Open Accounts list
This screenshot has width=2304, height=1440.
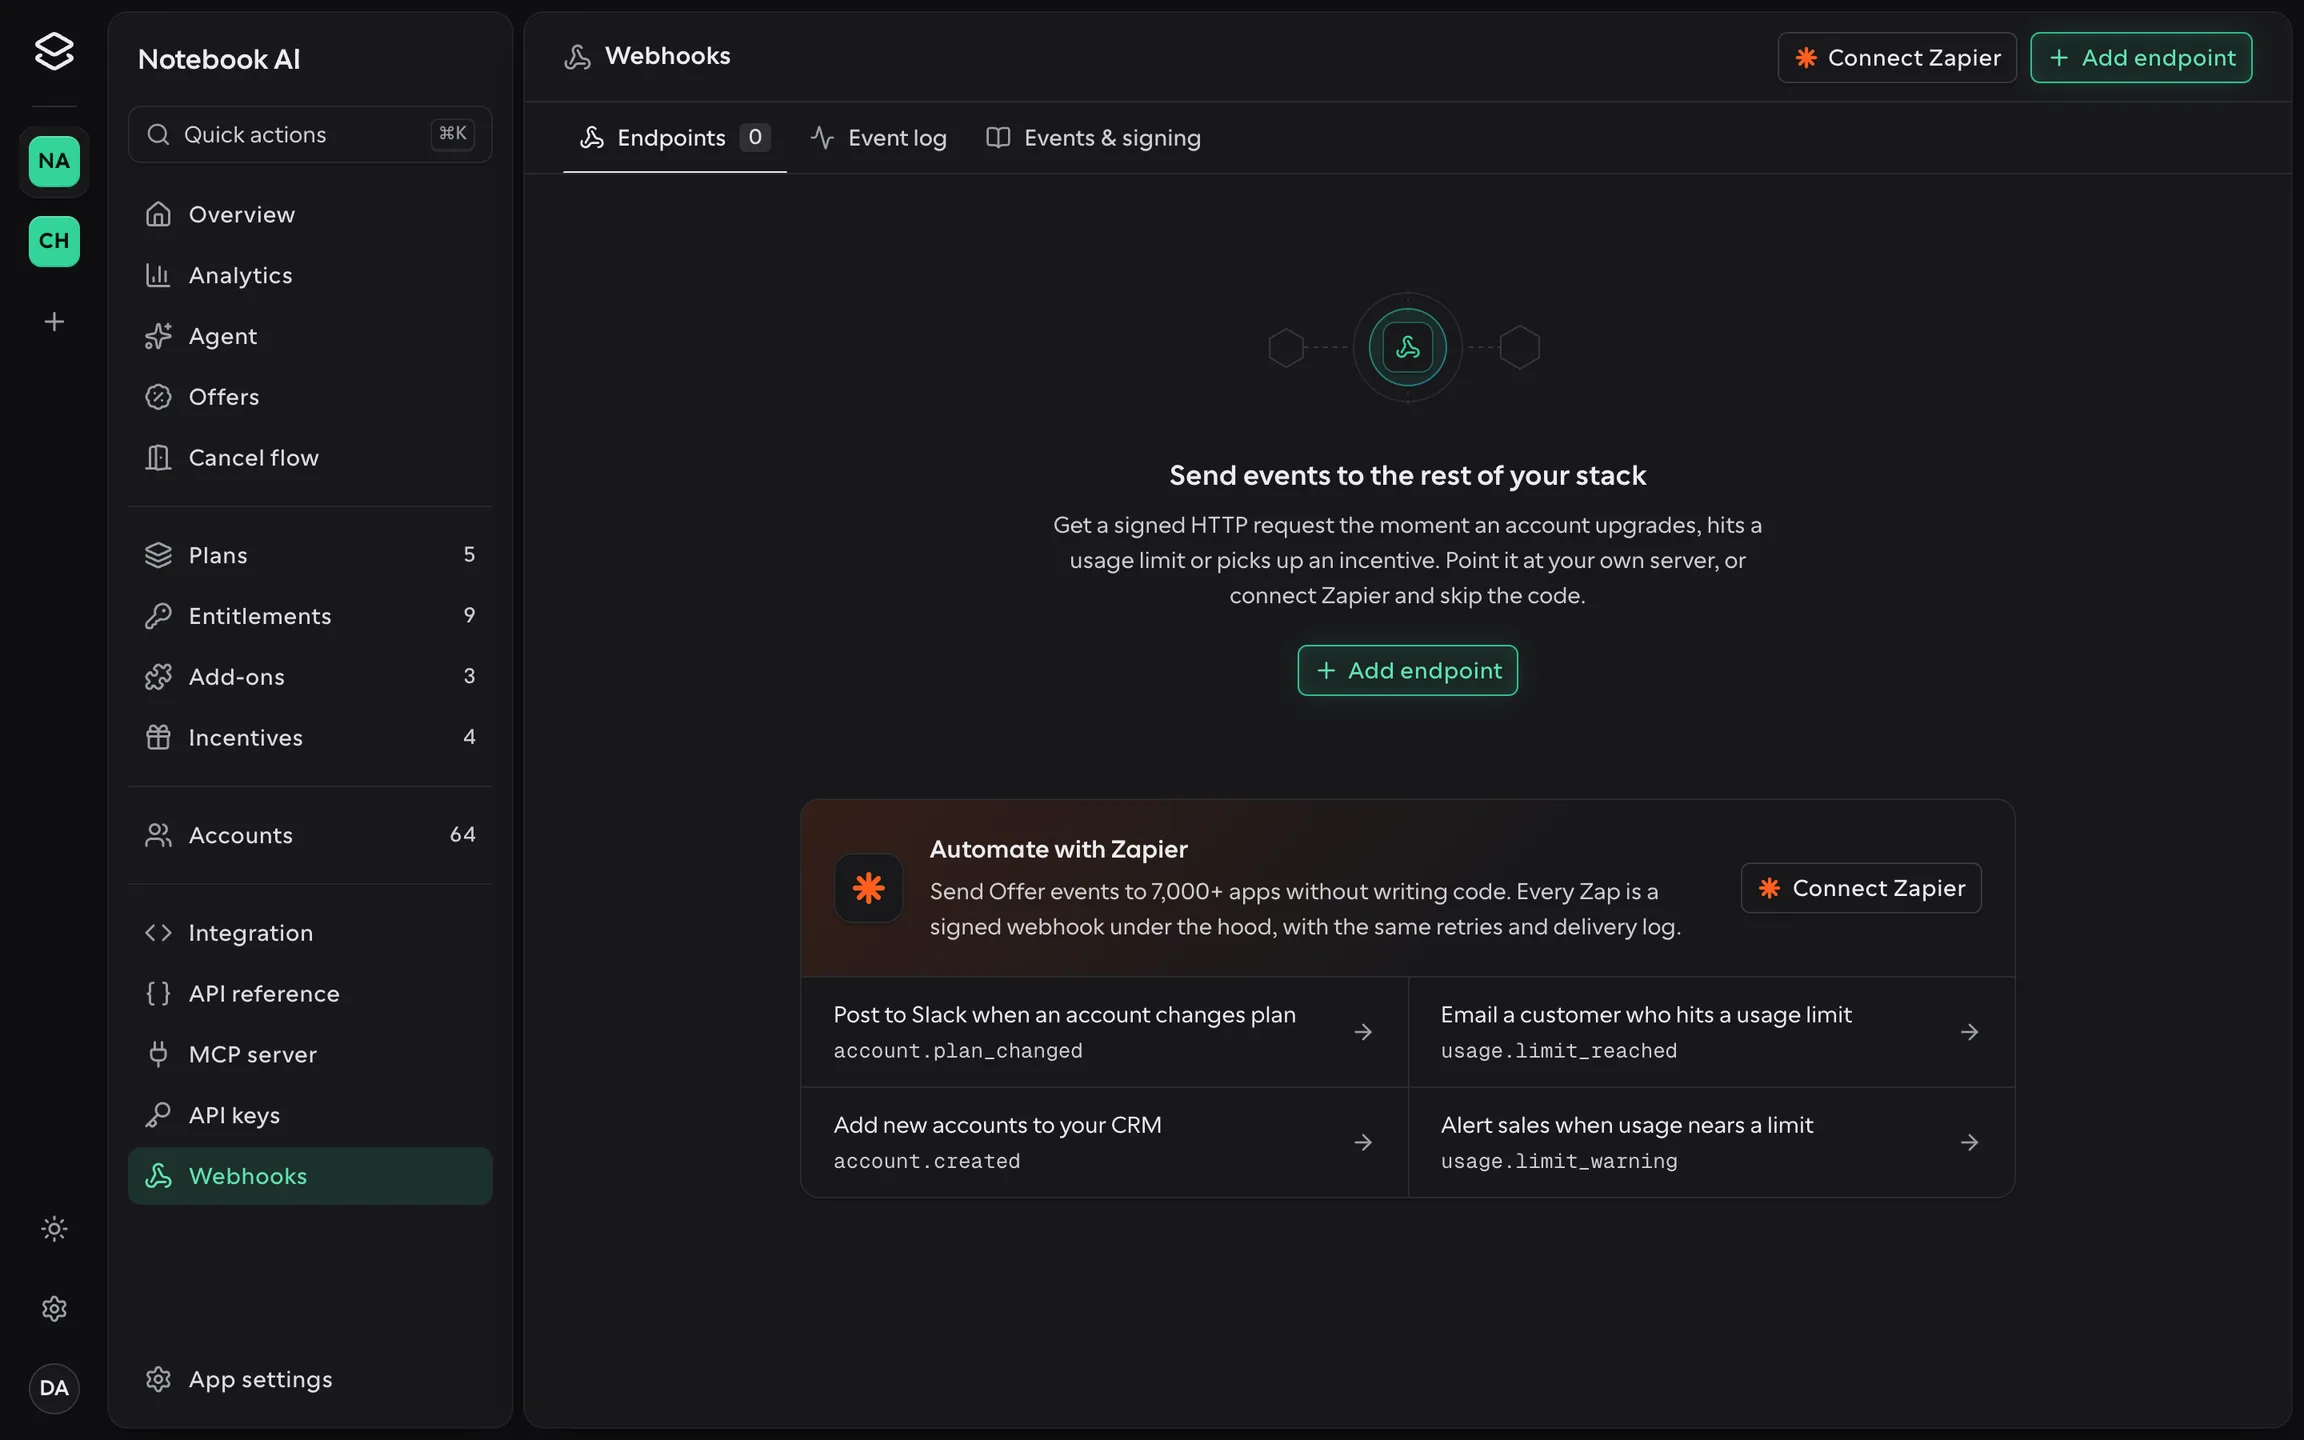[310, 835]
